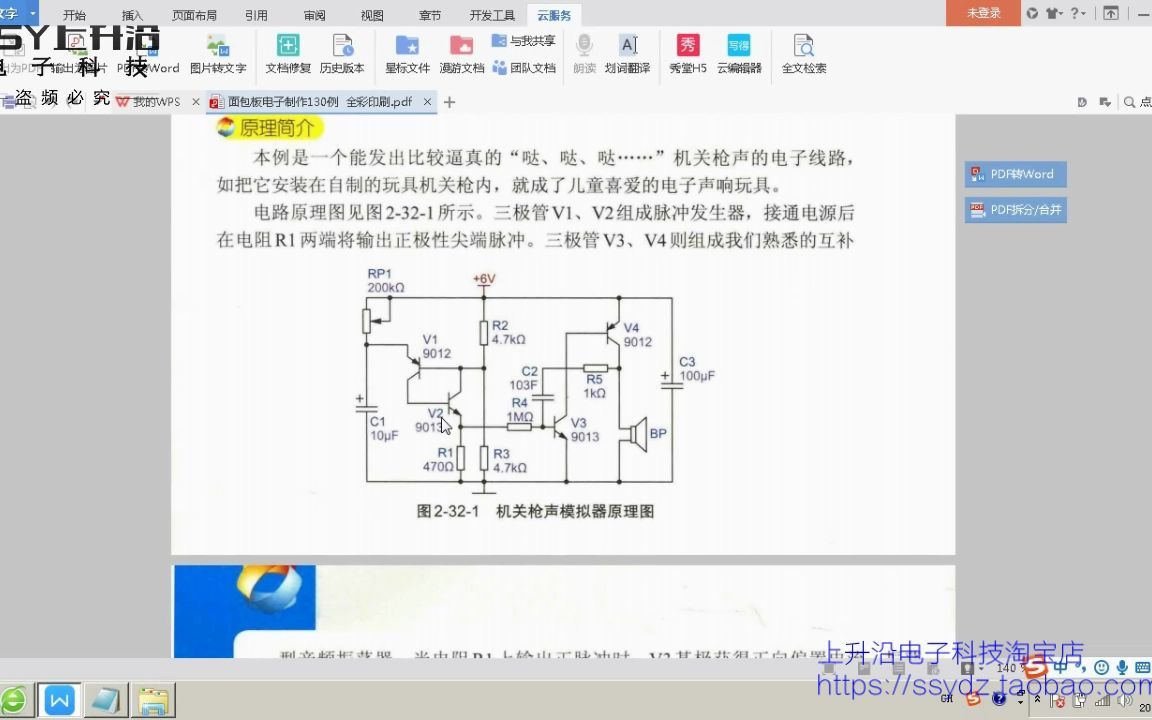Toggle the Sogou input method language indicator
Screen dimensions: 1152x720
[1060, 667]
